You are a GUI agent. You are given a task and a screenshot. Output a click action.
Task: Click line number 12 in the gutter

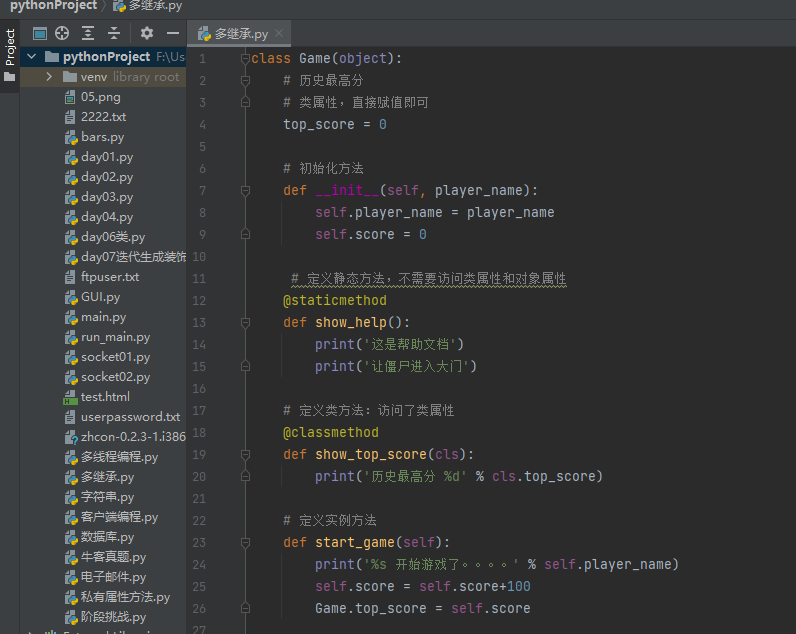199,300
